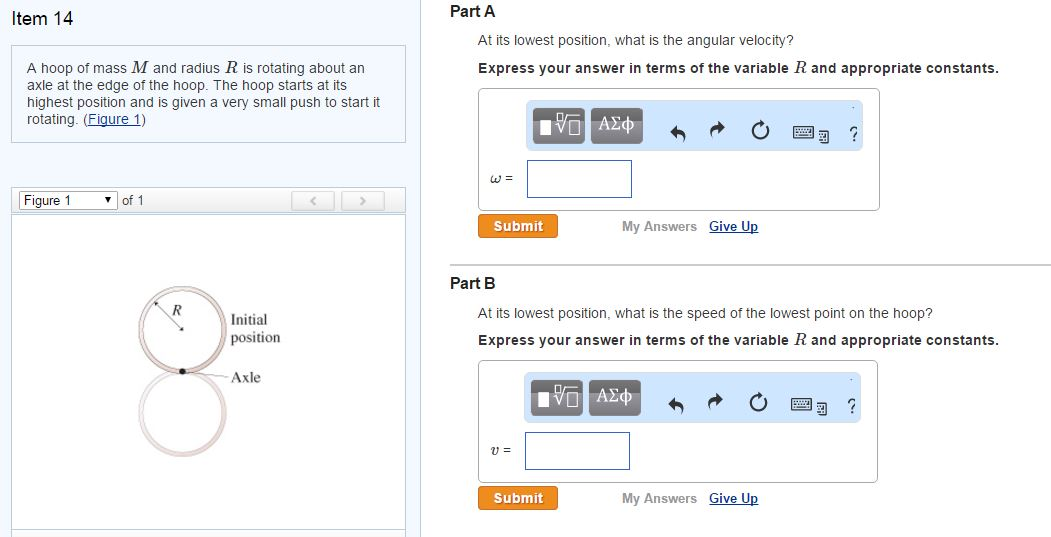Click help question mark in Part A
This screenshot has height=537, width=1051.
pos(851,134)
